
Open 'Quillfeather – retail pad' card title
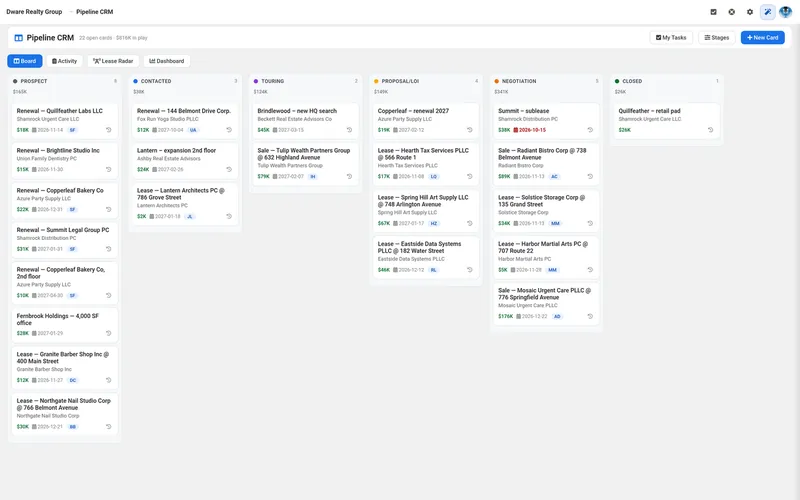point(649,111)
